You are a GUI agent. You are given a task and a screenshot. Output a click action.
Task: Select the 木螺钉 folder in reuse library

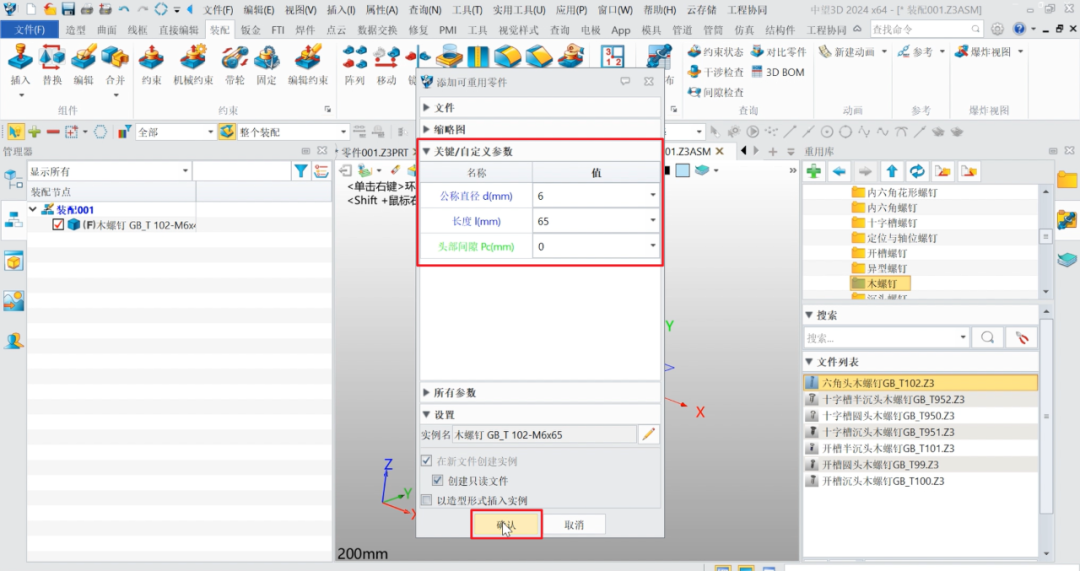coord(881,283)
